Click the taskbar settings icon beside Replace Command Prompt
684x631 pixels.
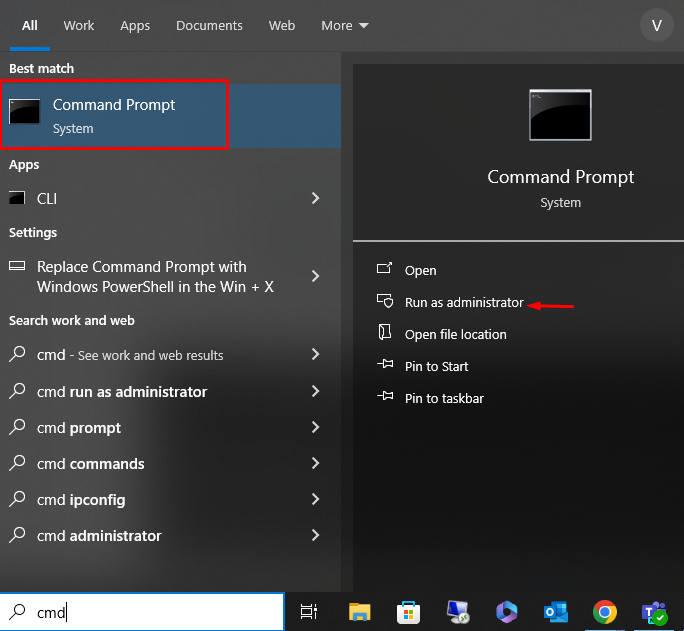[x=17, y=266]
